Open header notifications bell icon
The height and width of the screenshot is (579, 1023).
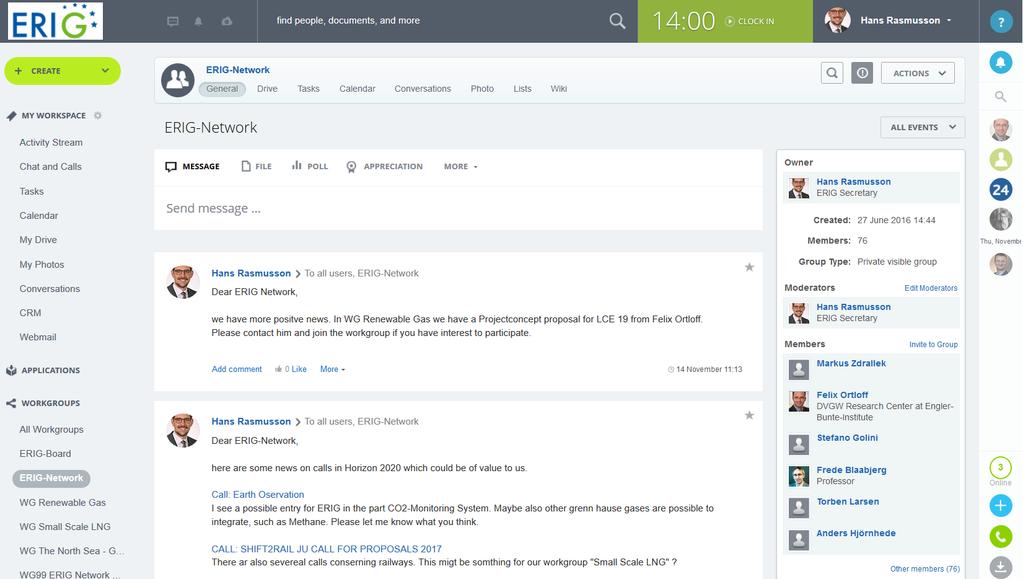point(198,21)
